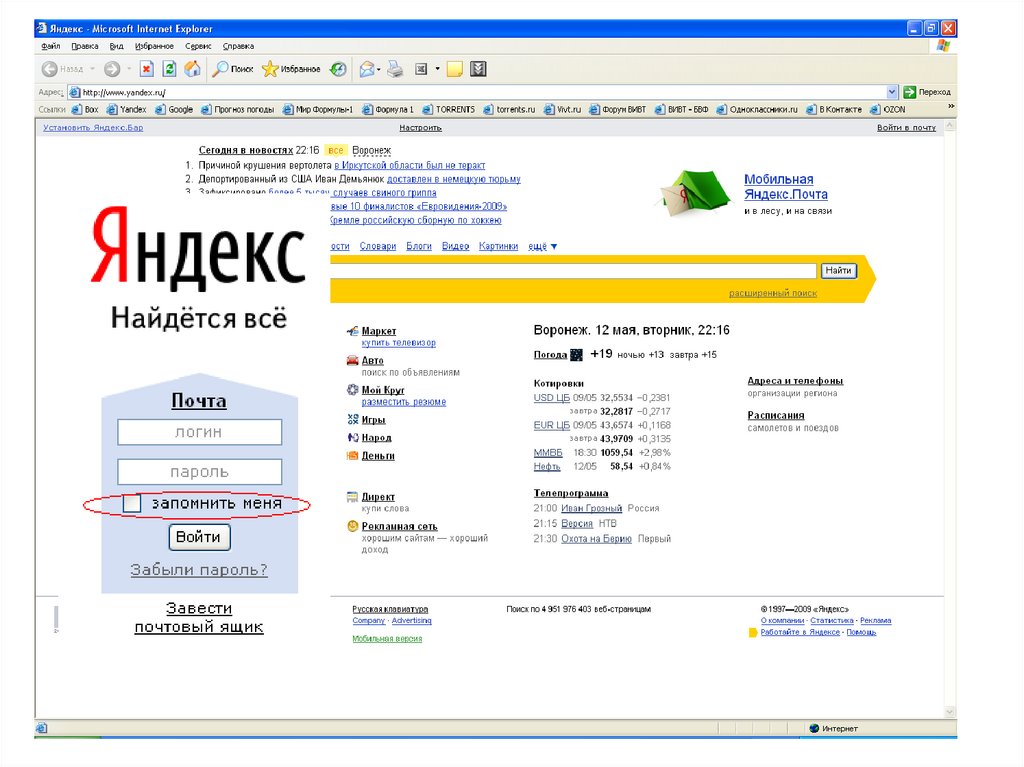Open the Правка menu
This screenshot has height=767, width=1024.
85,46
